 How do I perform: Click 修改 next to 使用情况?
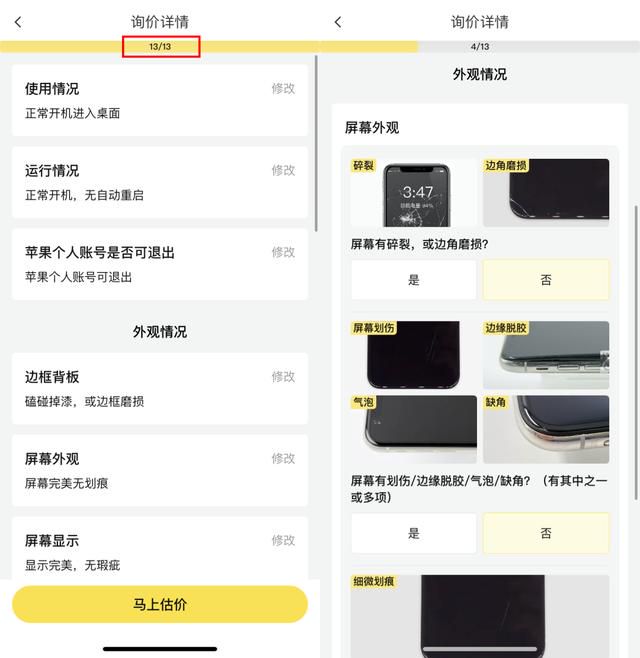click(283, 89)
